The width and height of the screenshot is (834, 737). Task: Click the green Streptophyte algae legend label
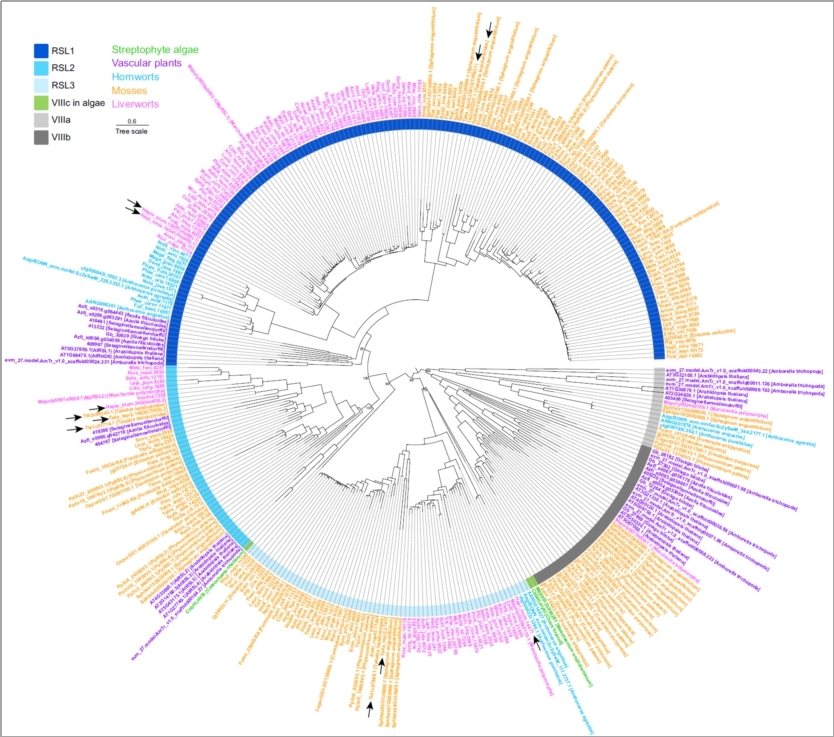[155, 49]
